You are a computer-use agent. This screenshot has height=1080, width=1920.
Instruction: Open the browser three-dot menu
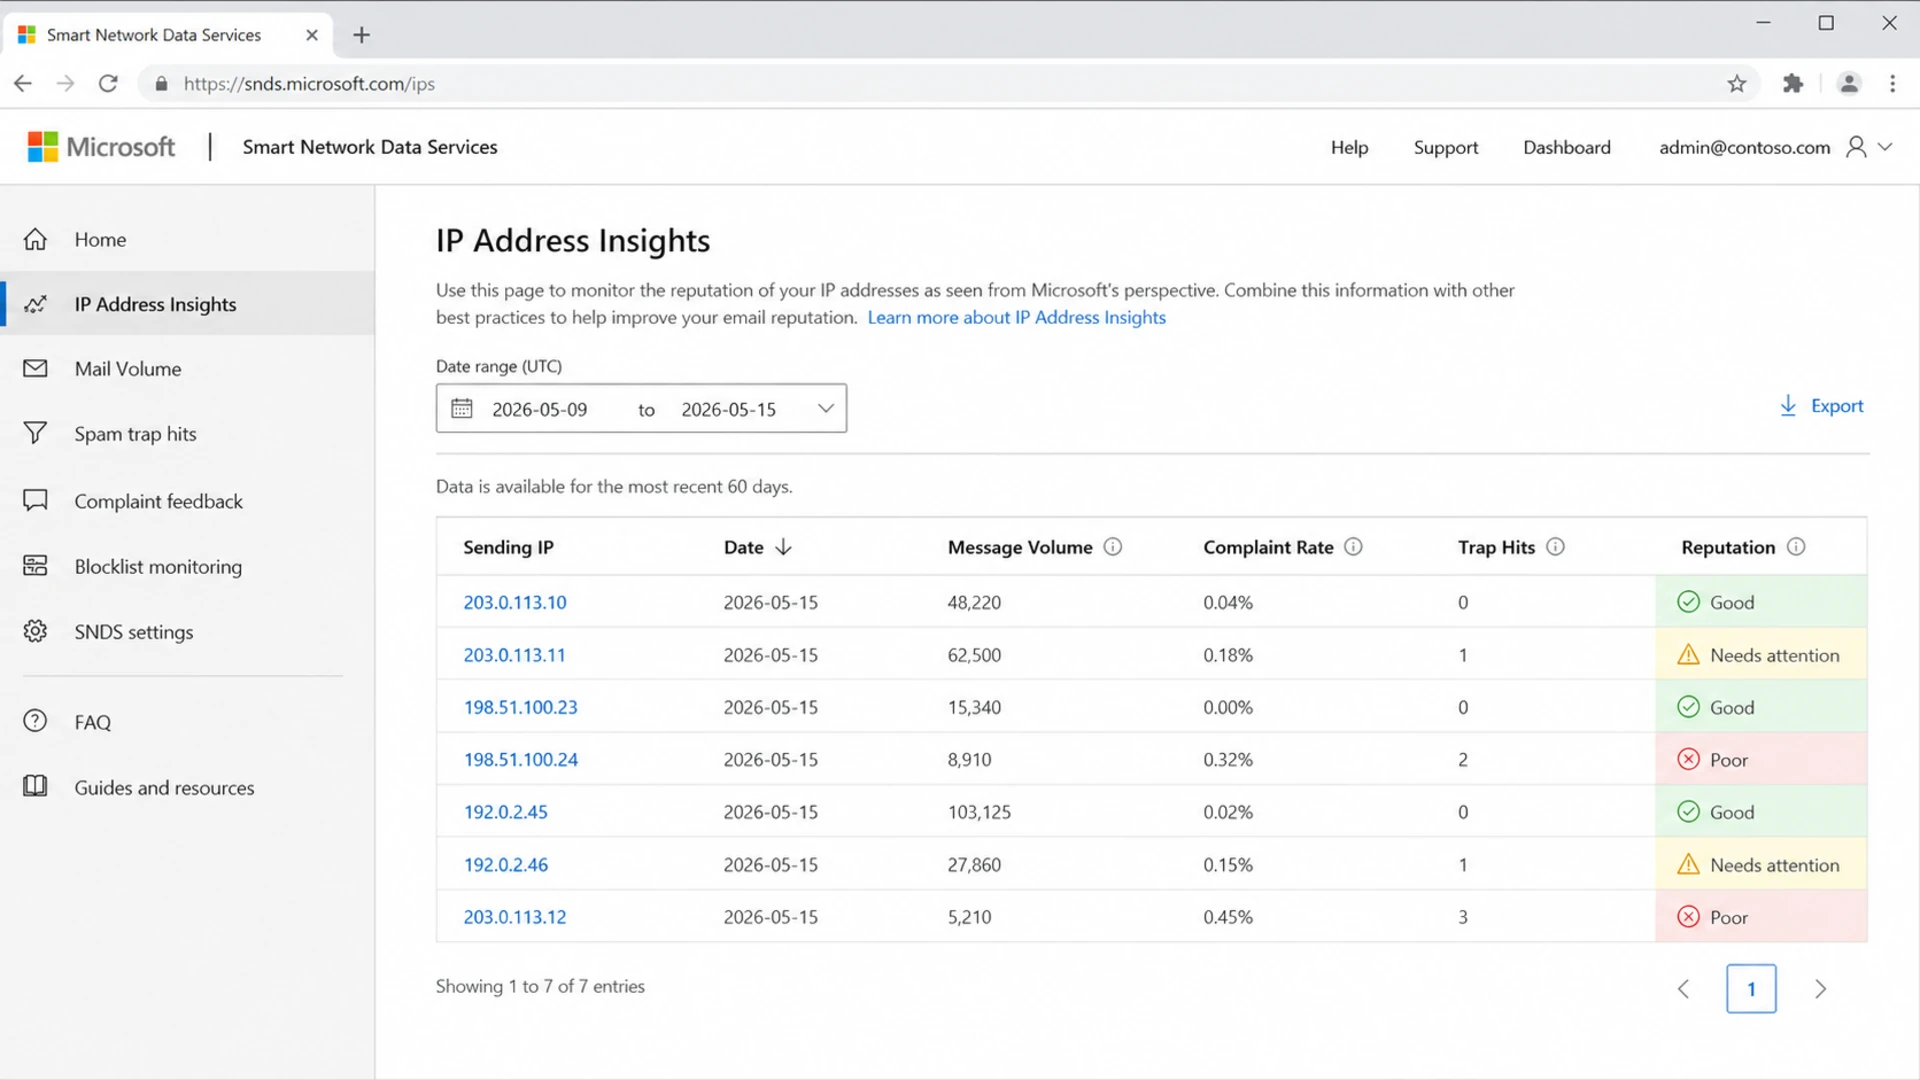click(1892, 84)
